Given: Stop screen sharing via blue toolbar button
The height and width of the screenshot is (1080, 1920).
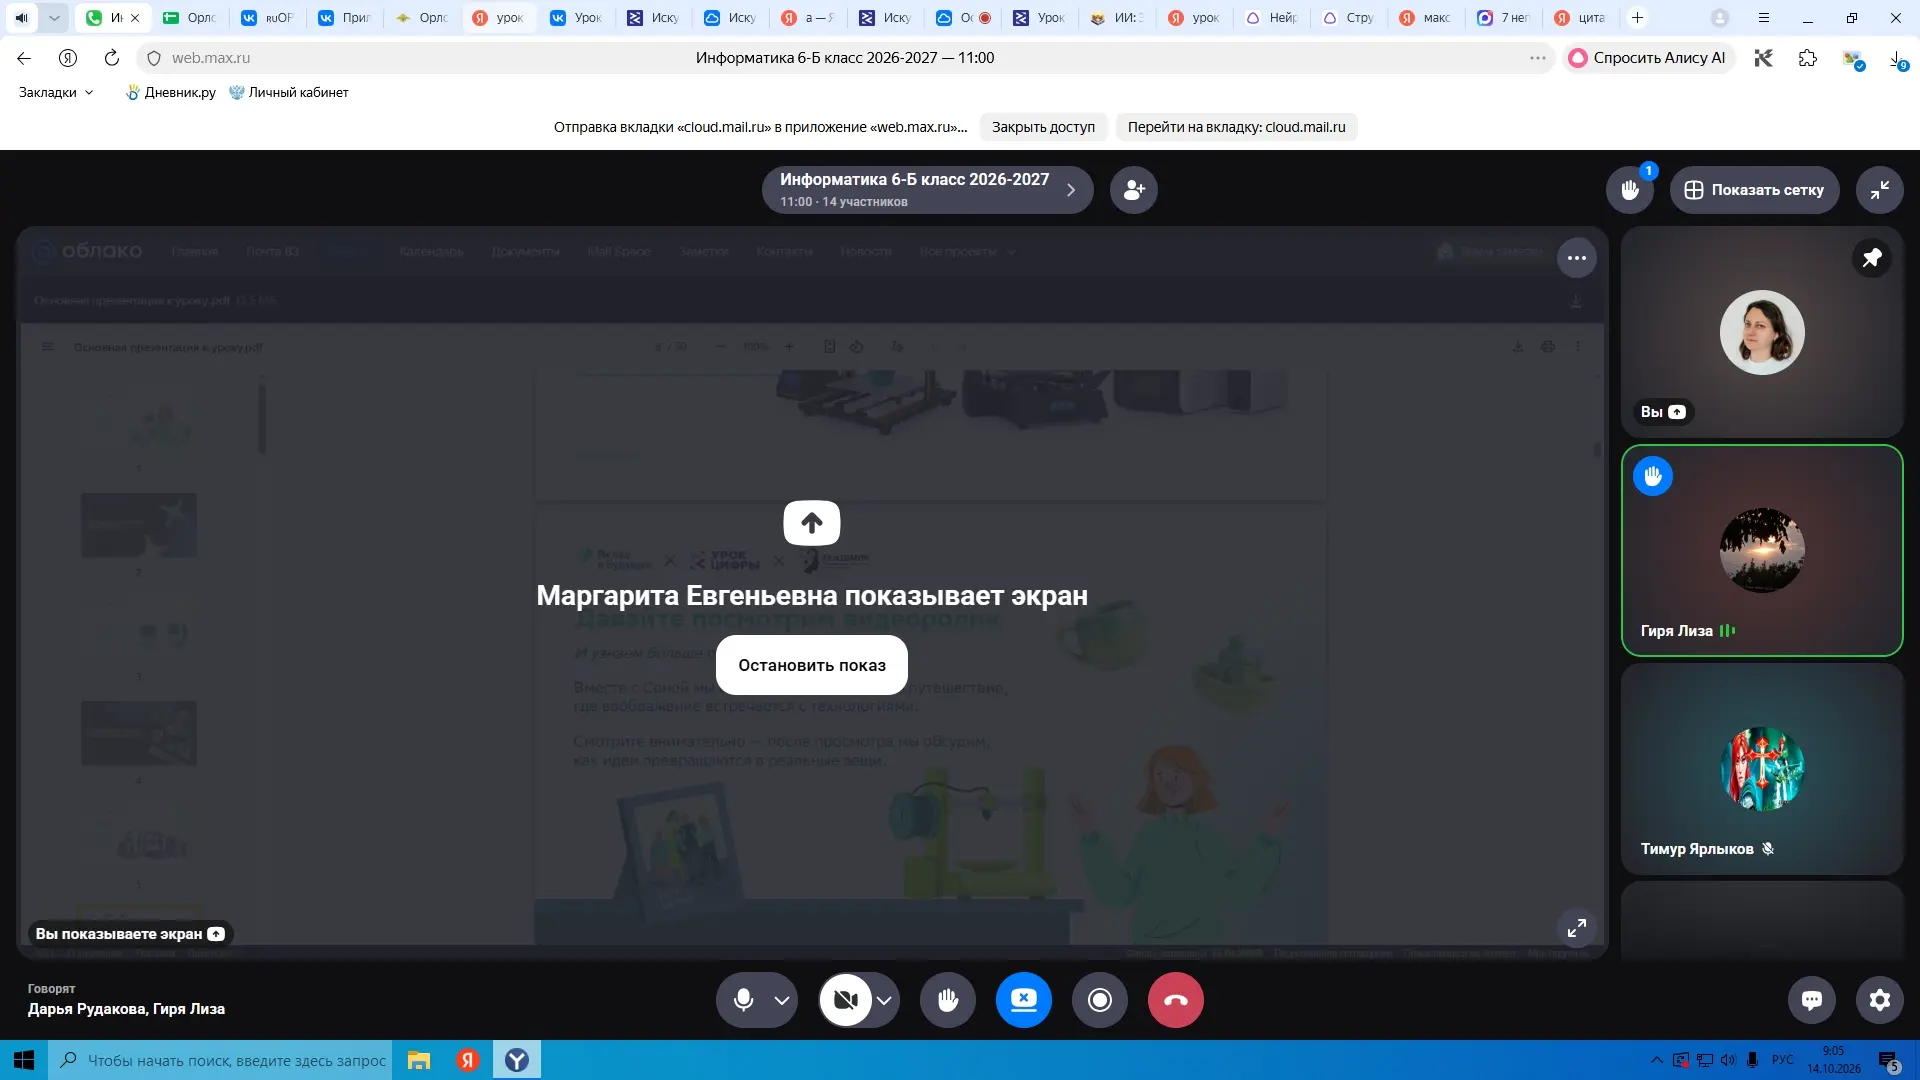Looking at the screenshot, I should point(1023,1000).
